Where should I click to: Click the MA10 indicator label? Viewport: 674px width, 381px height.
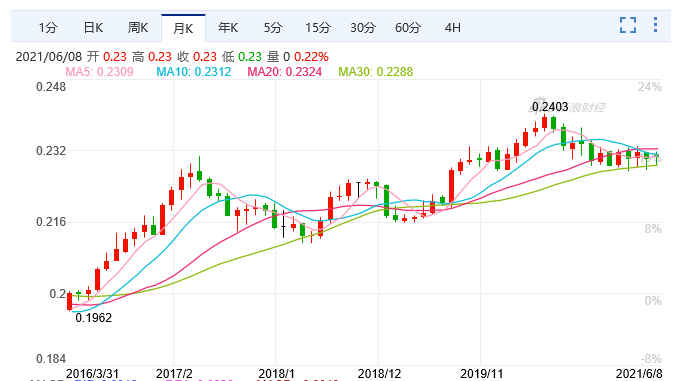pos(194,71)
